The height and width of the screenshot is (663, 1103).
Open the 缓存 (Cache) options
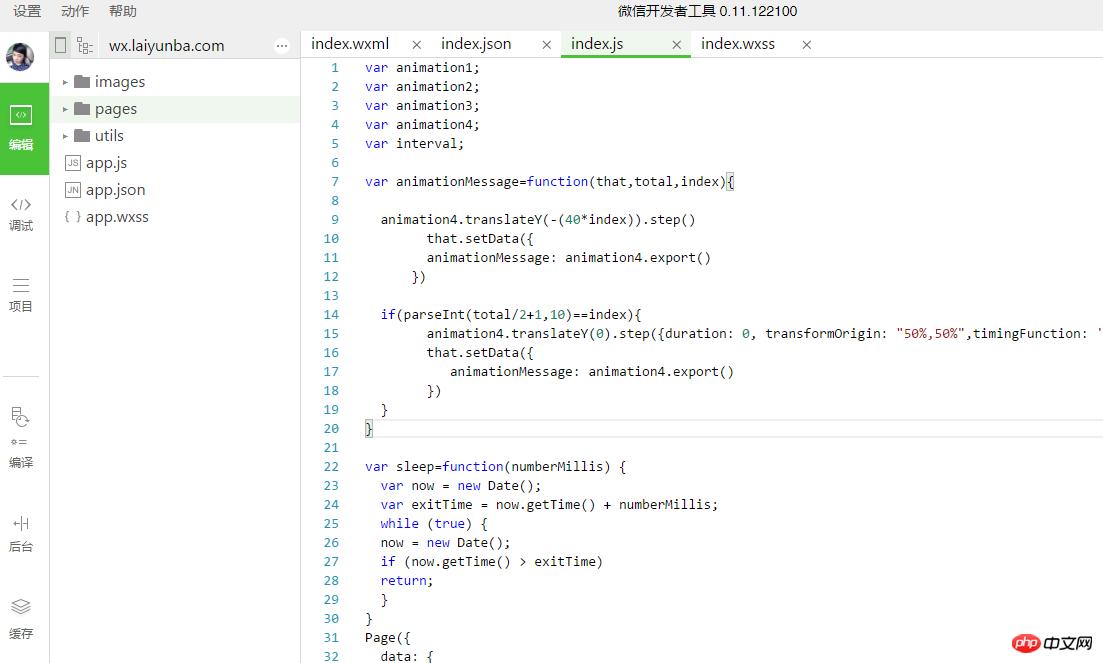(21, 618)
